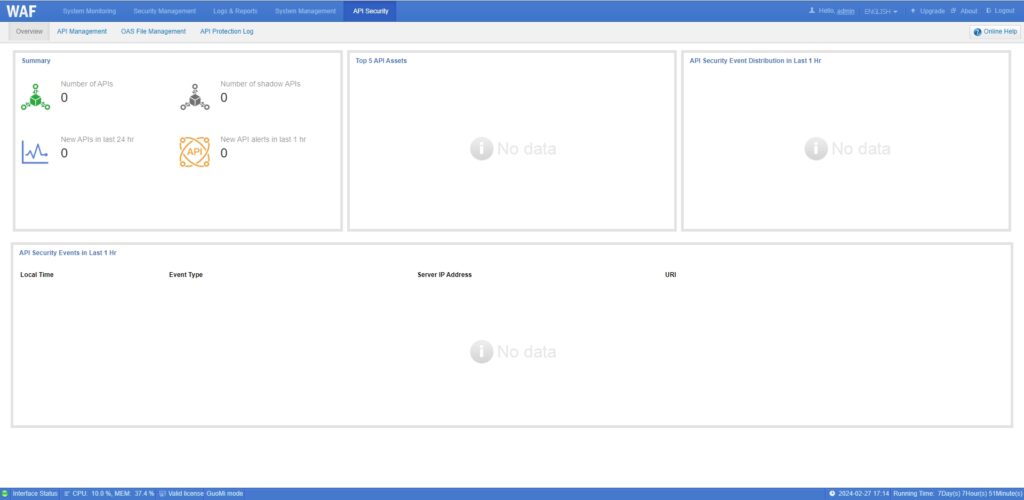Click the Number of shadow APIs label
1024x500 pixels.
pos(261,84)
